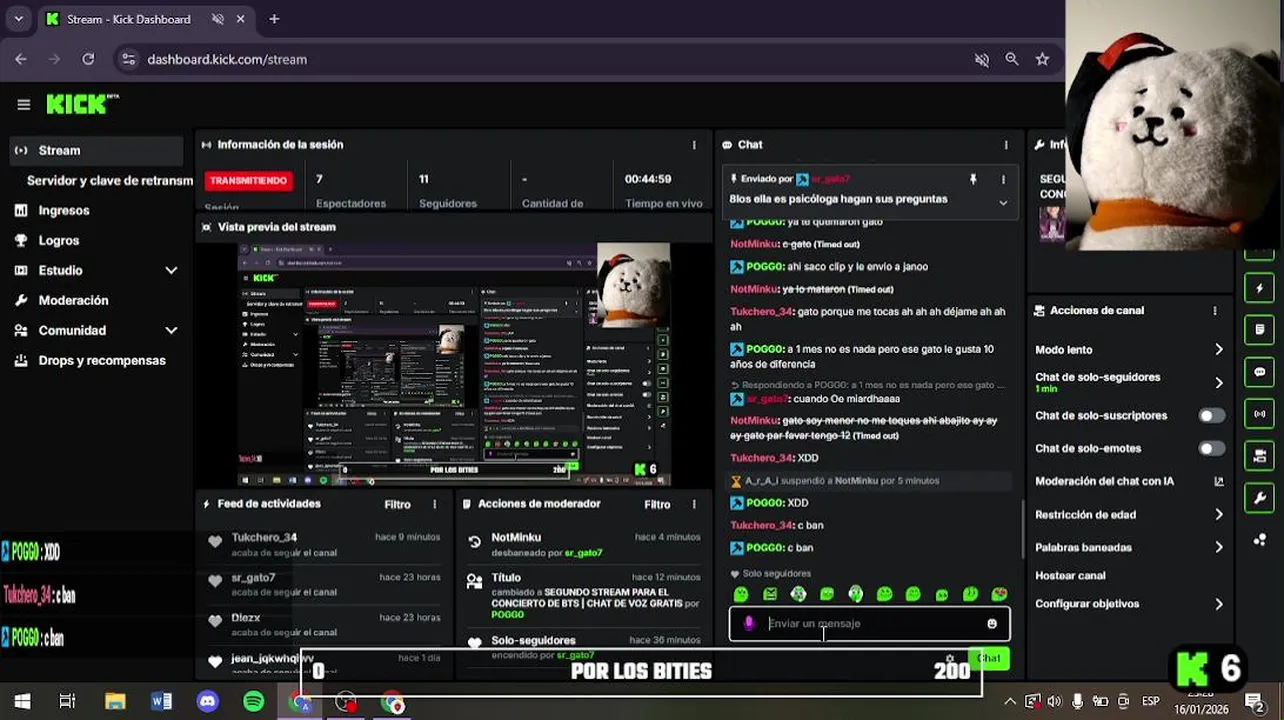Select Stream in the sidebar

96,150
